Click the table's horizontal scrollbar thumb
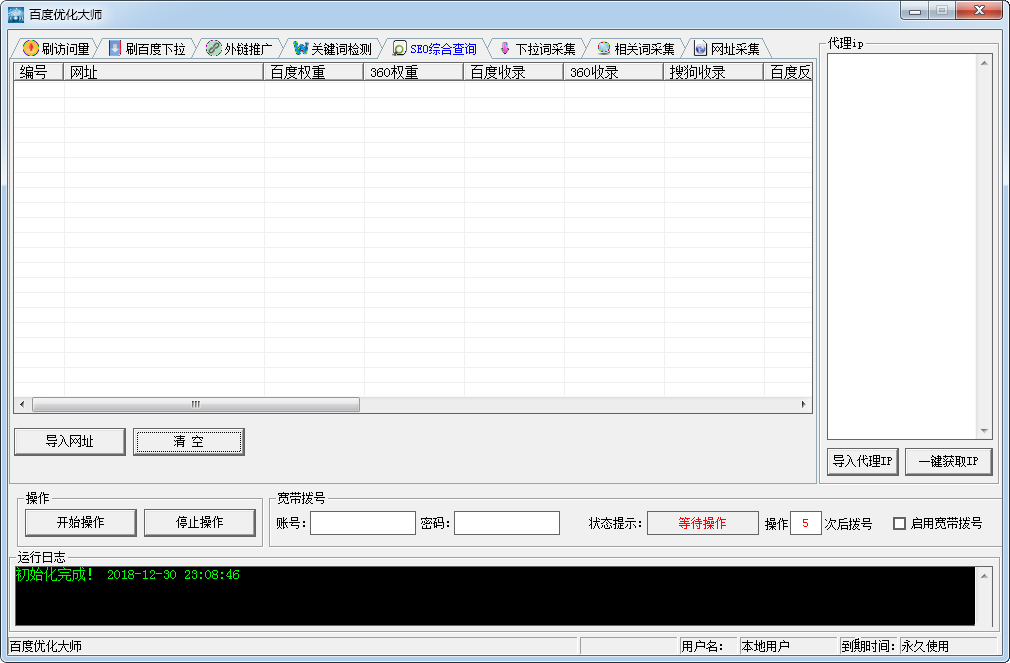The height and width of the screenshot is (663, 1010). click(x=196, y=405)
